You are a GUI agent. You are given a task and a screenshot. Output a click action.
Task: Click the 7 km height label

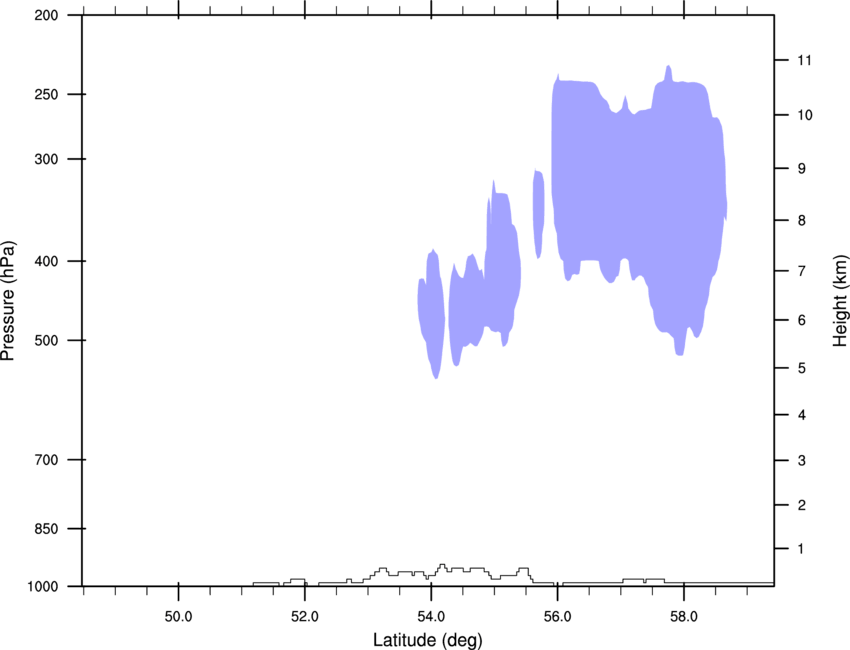tap(802, 271)
